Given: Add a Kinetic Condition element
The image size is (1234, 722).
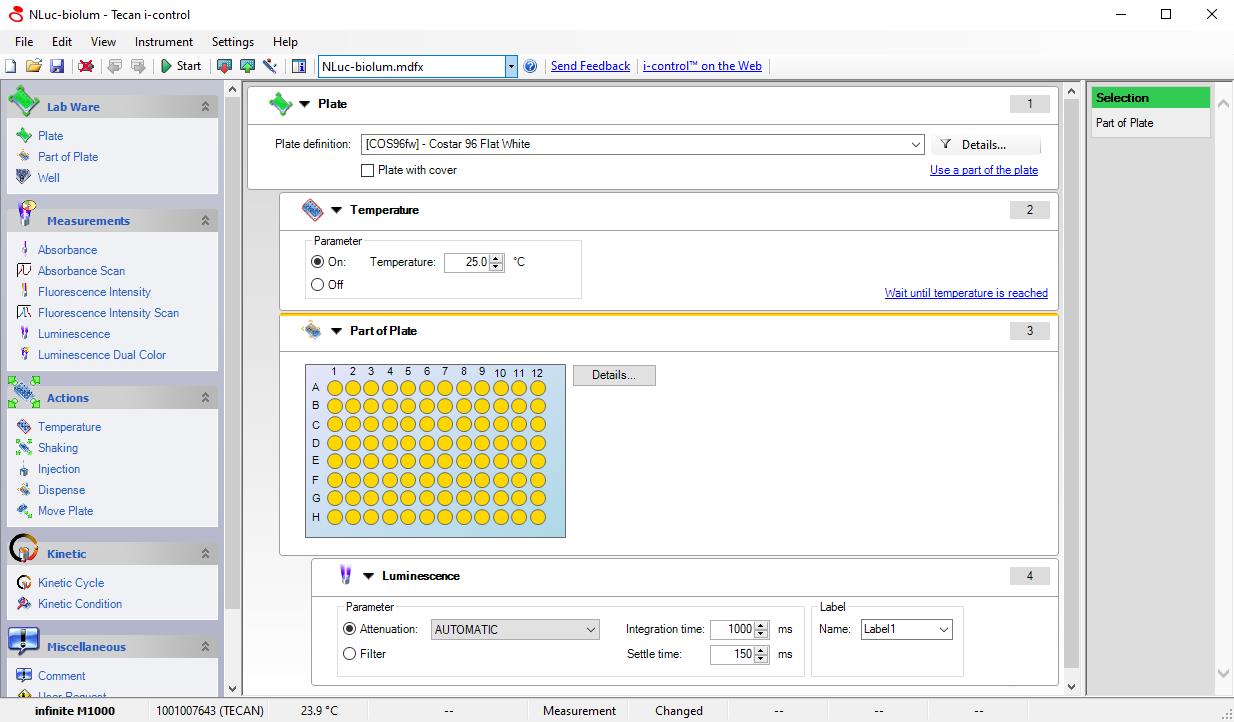Looking at the screenshot, I should point(80,604).
